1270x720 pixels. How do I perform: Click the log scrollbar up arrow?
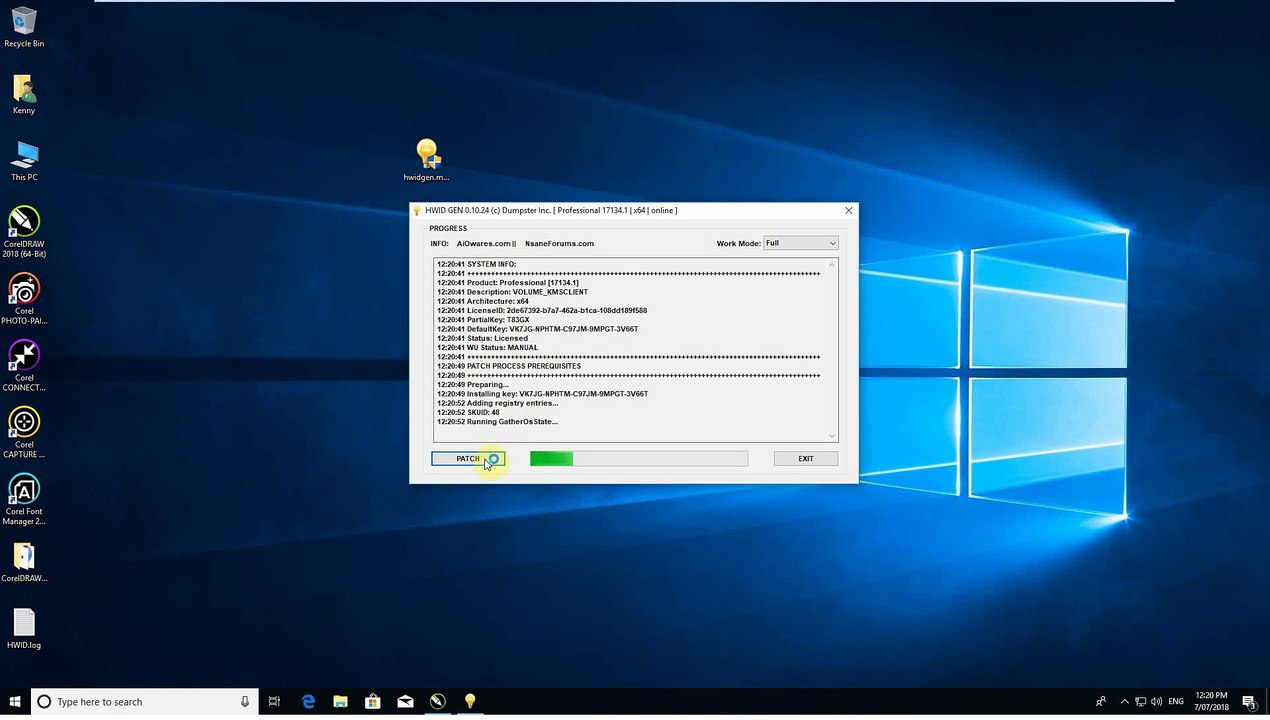click(x=832, y=264)
